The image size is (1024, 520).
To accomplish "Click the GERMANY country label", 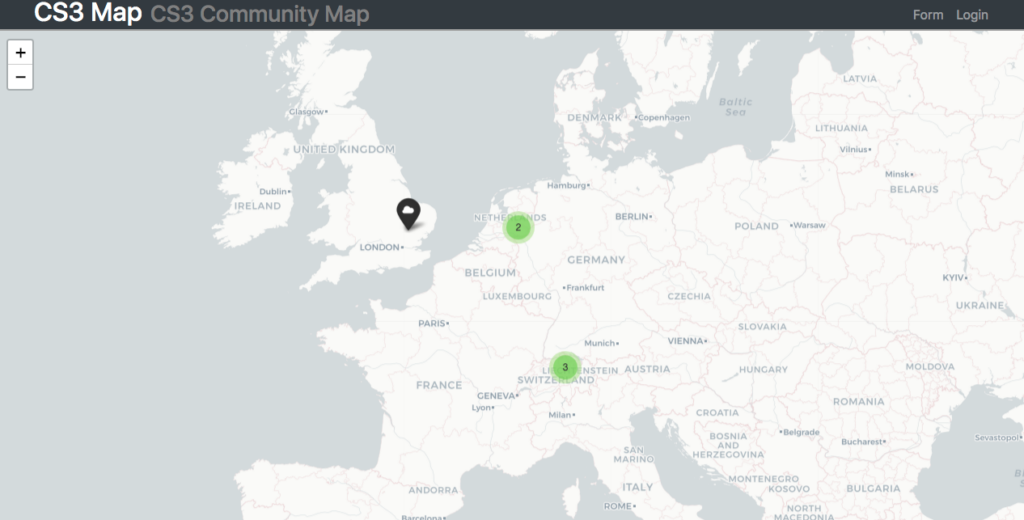I will pyautogui.click(x=596, y=260).
